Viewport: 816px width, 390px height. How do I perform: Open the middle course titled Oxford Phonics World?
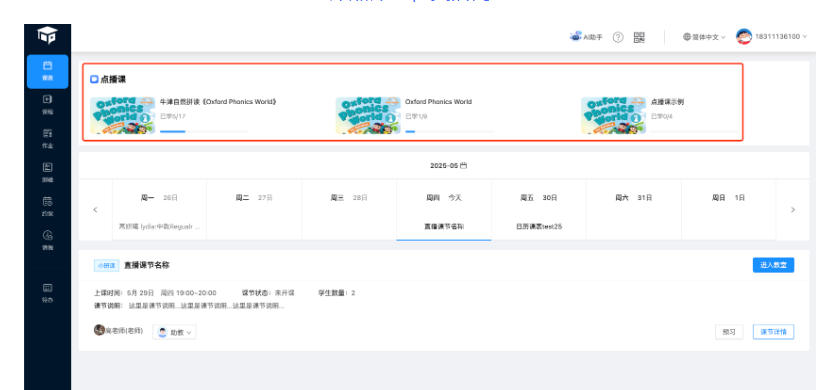point(438,102)
